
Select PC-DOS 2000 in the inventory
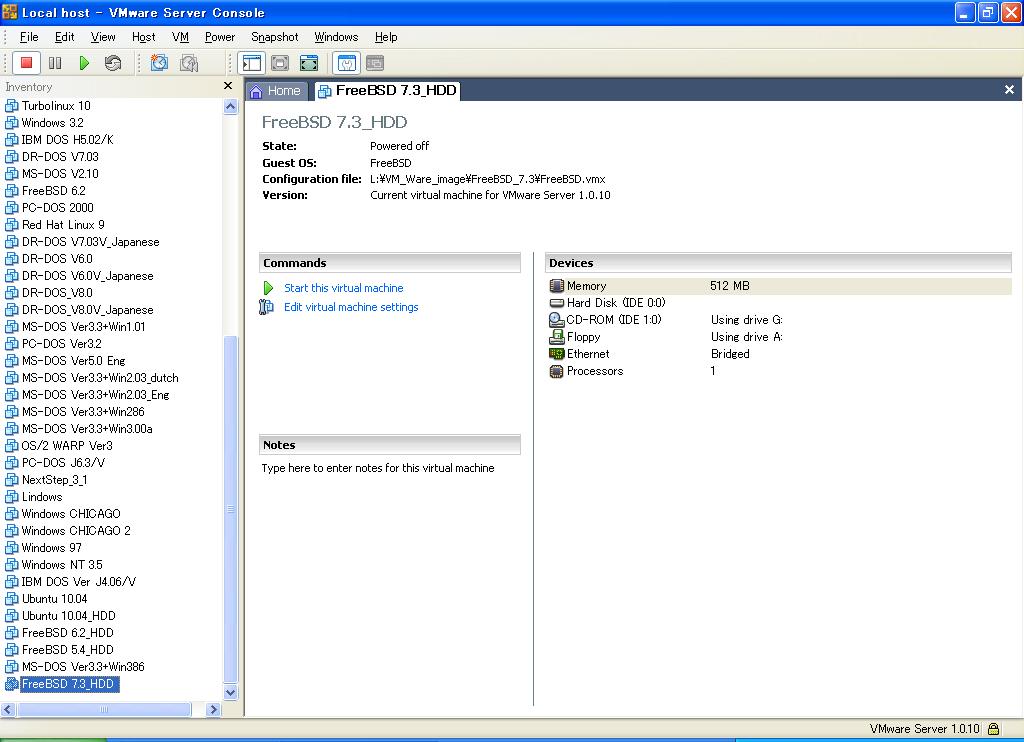click(x=57, y=208)
